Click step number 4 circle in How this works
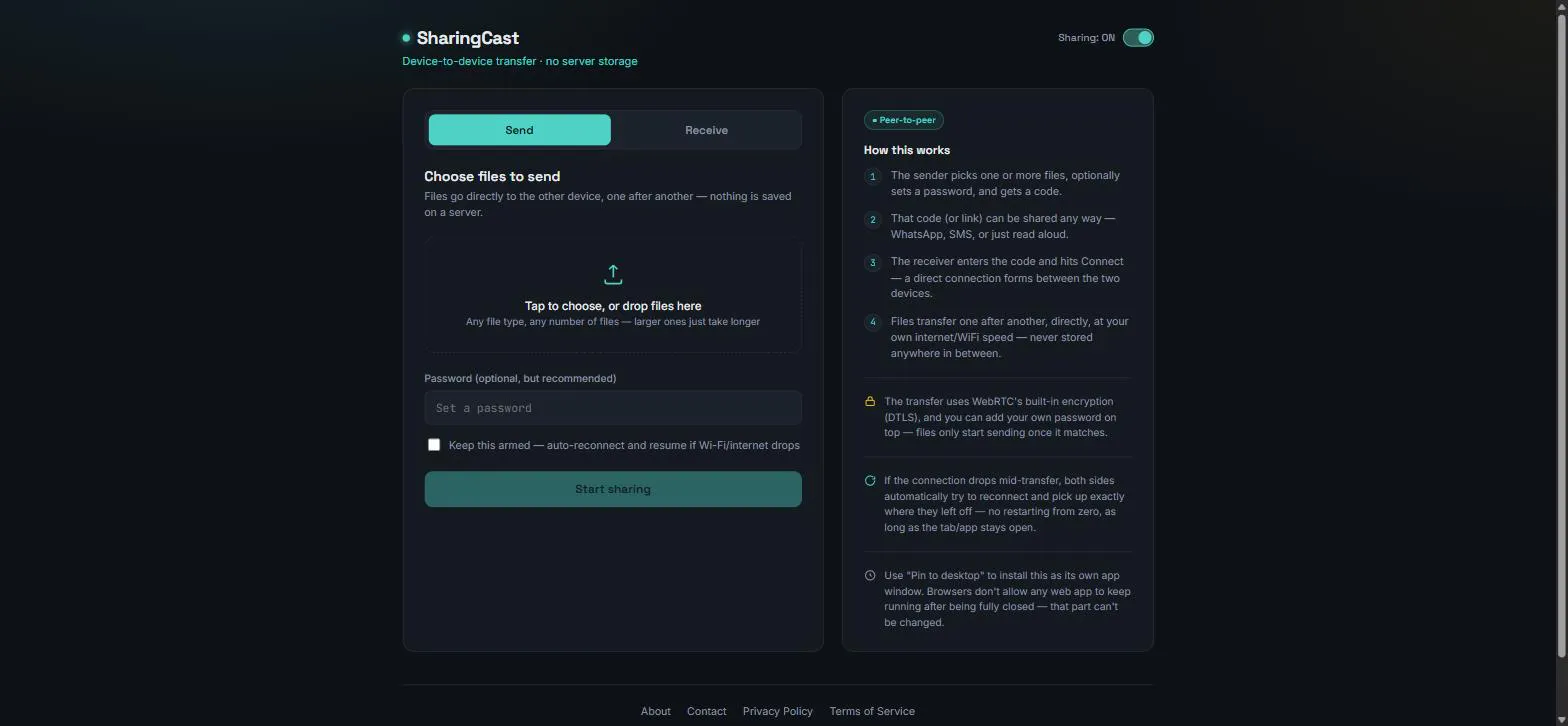The image size is (1568, 726). pos(873,322)
